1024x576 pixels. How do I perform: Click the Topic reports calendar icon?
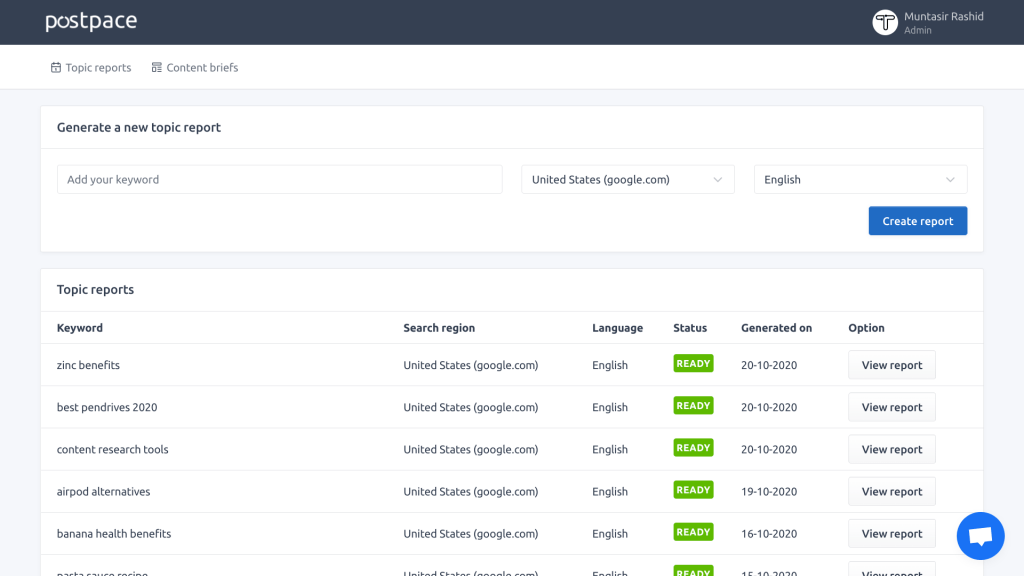click(x=56, y=68)
